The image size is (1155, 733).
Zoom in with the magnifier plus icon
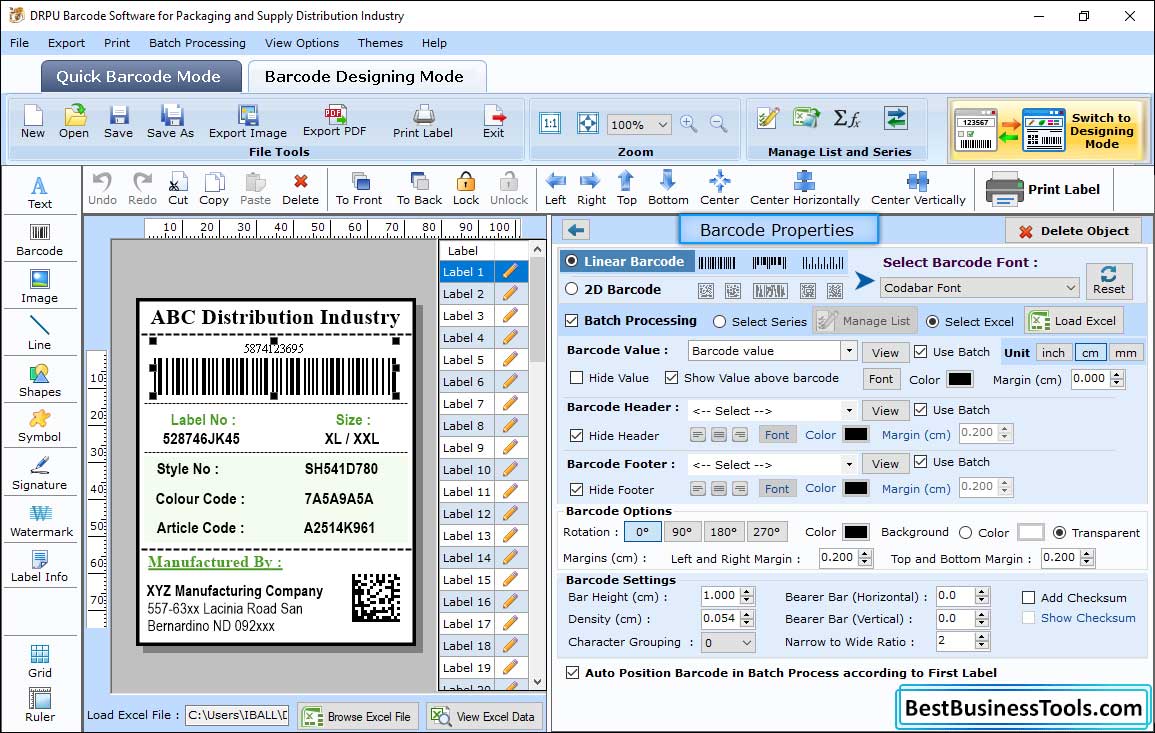[x=689, y=124]
